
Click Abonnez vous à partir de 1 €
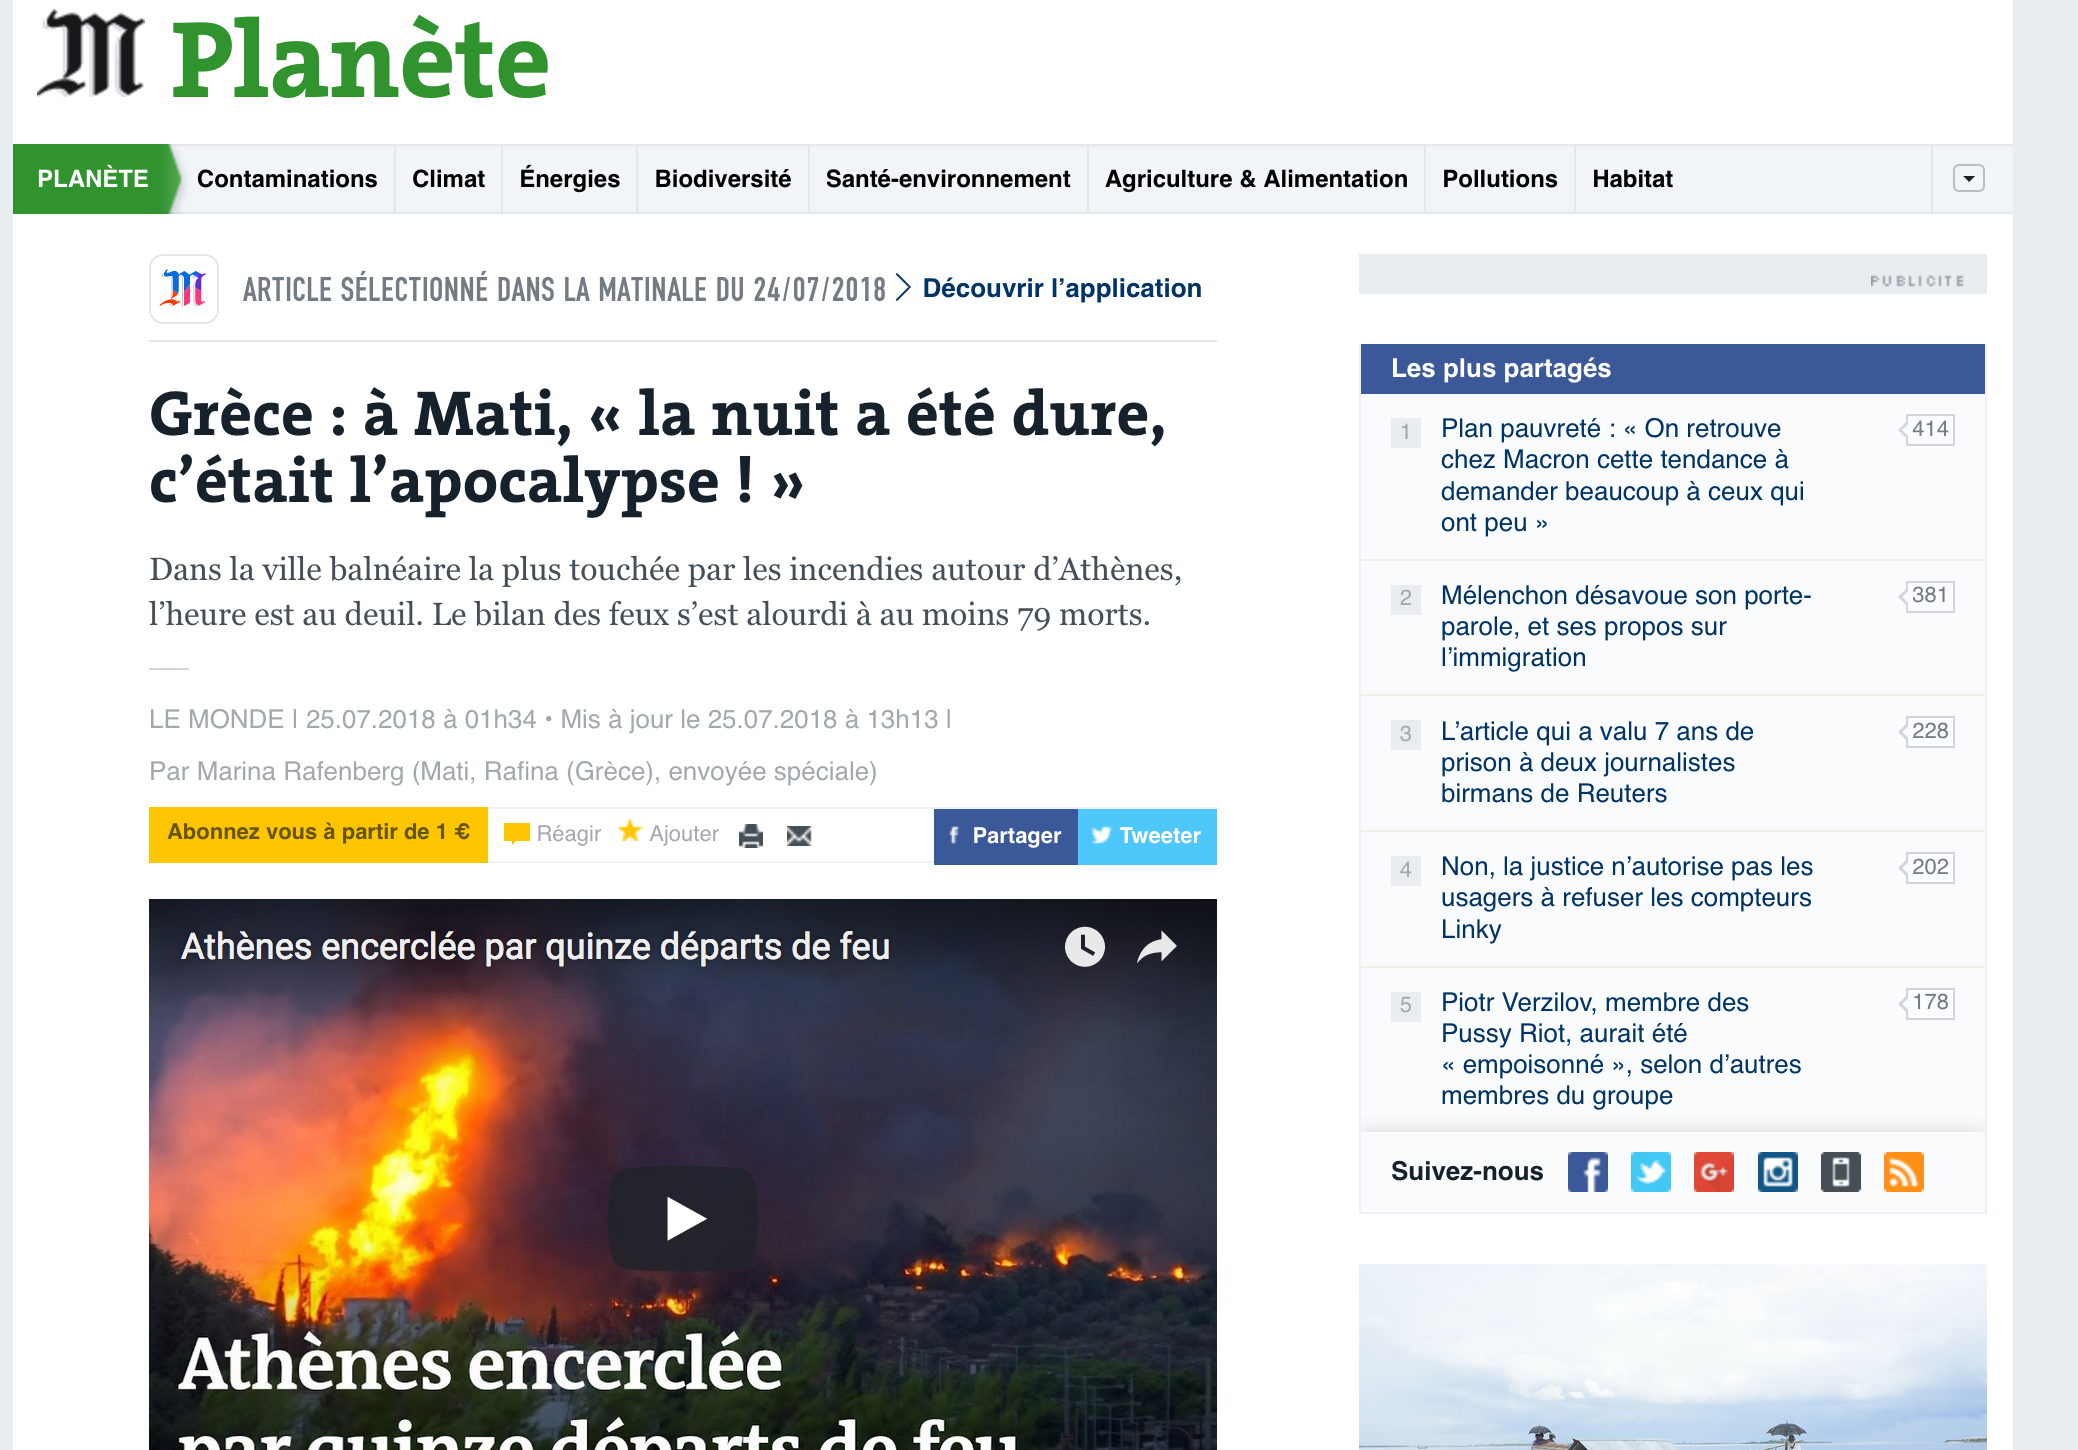[x=318, y=834]
